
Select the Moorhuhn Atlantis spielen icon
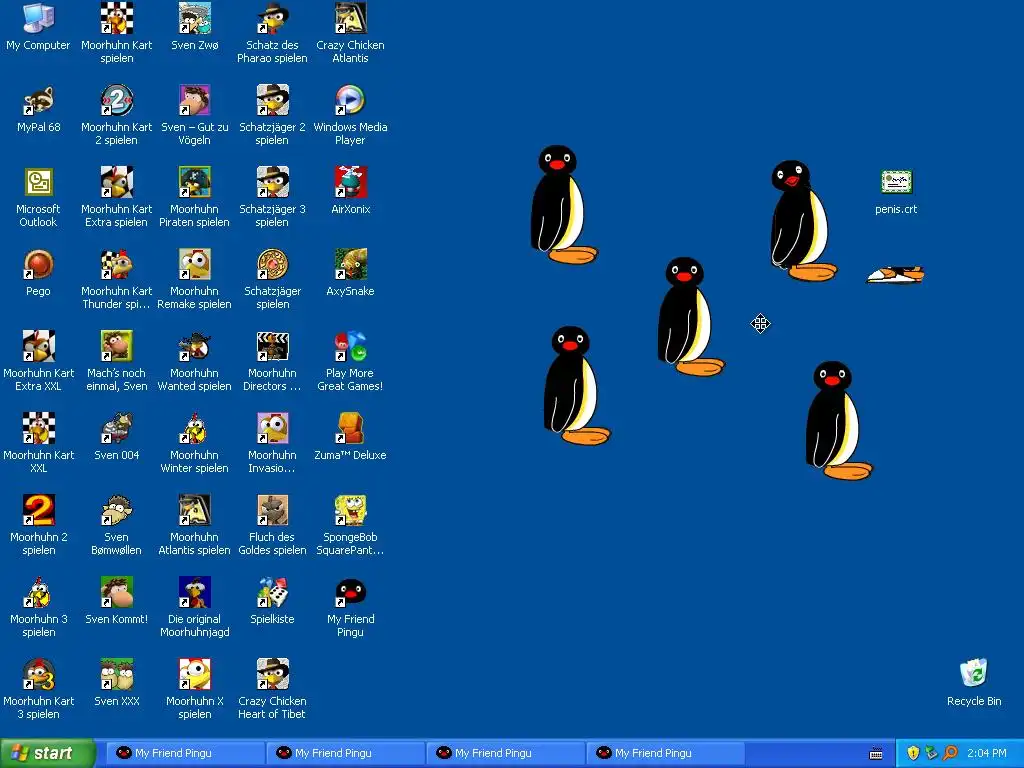(x=195, y=510)
